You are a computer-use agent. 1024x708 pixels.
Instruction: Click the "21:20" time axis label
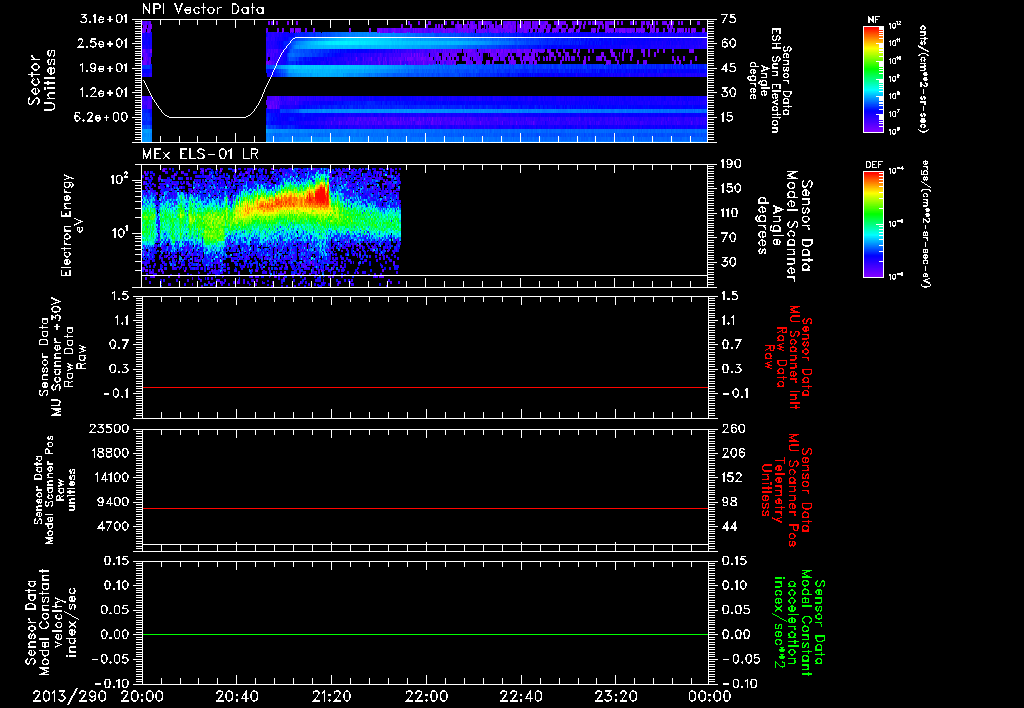coord(331,696)
